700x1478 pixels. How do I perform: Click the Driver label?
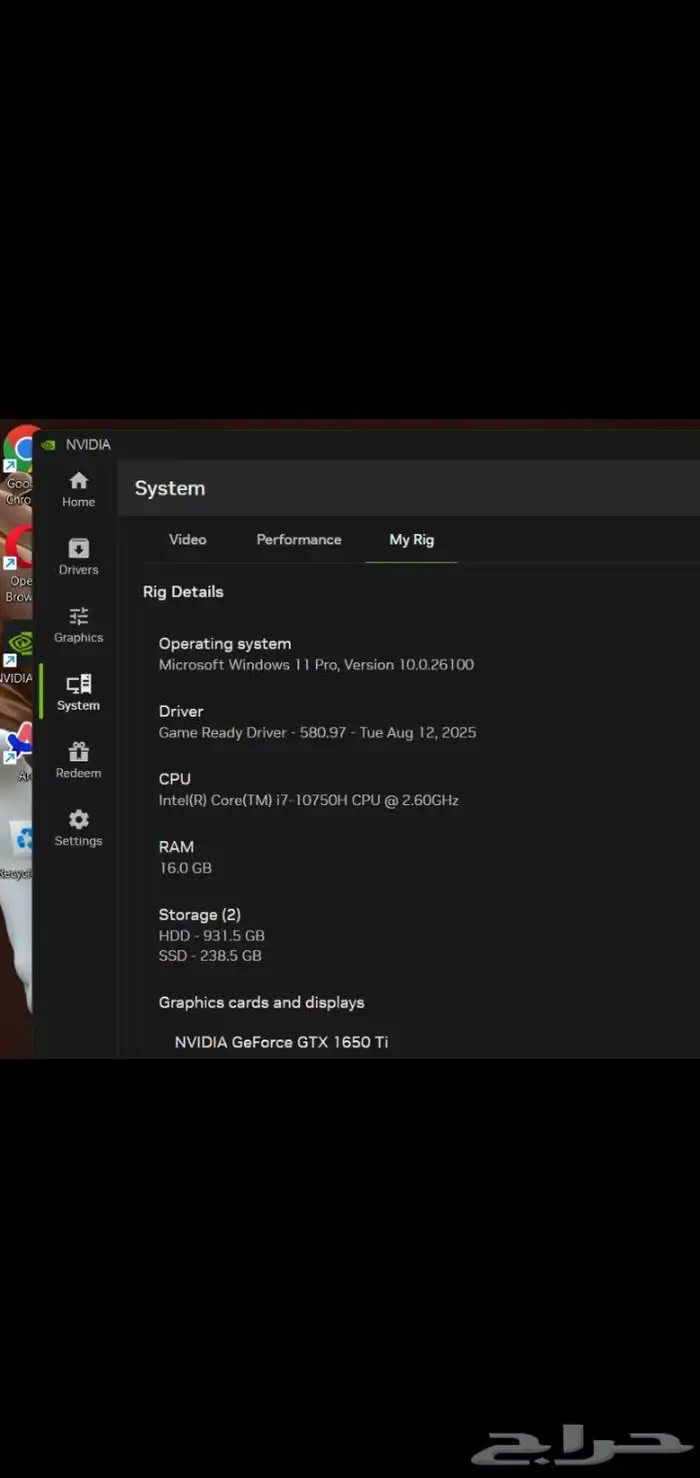(181, 711)
